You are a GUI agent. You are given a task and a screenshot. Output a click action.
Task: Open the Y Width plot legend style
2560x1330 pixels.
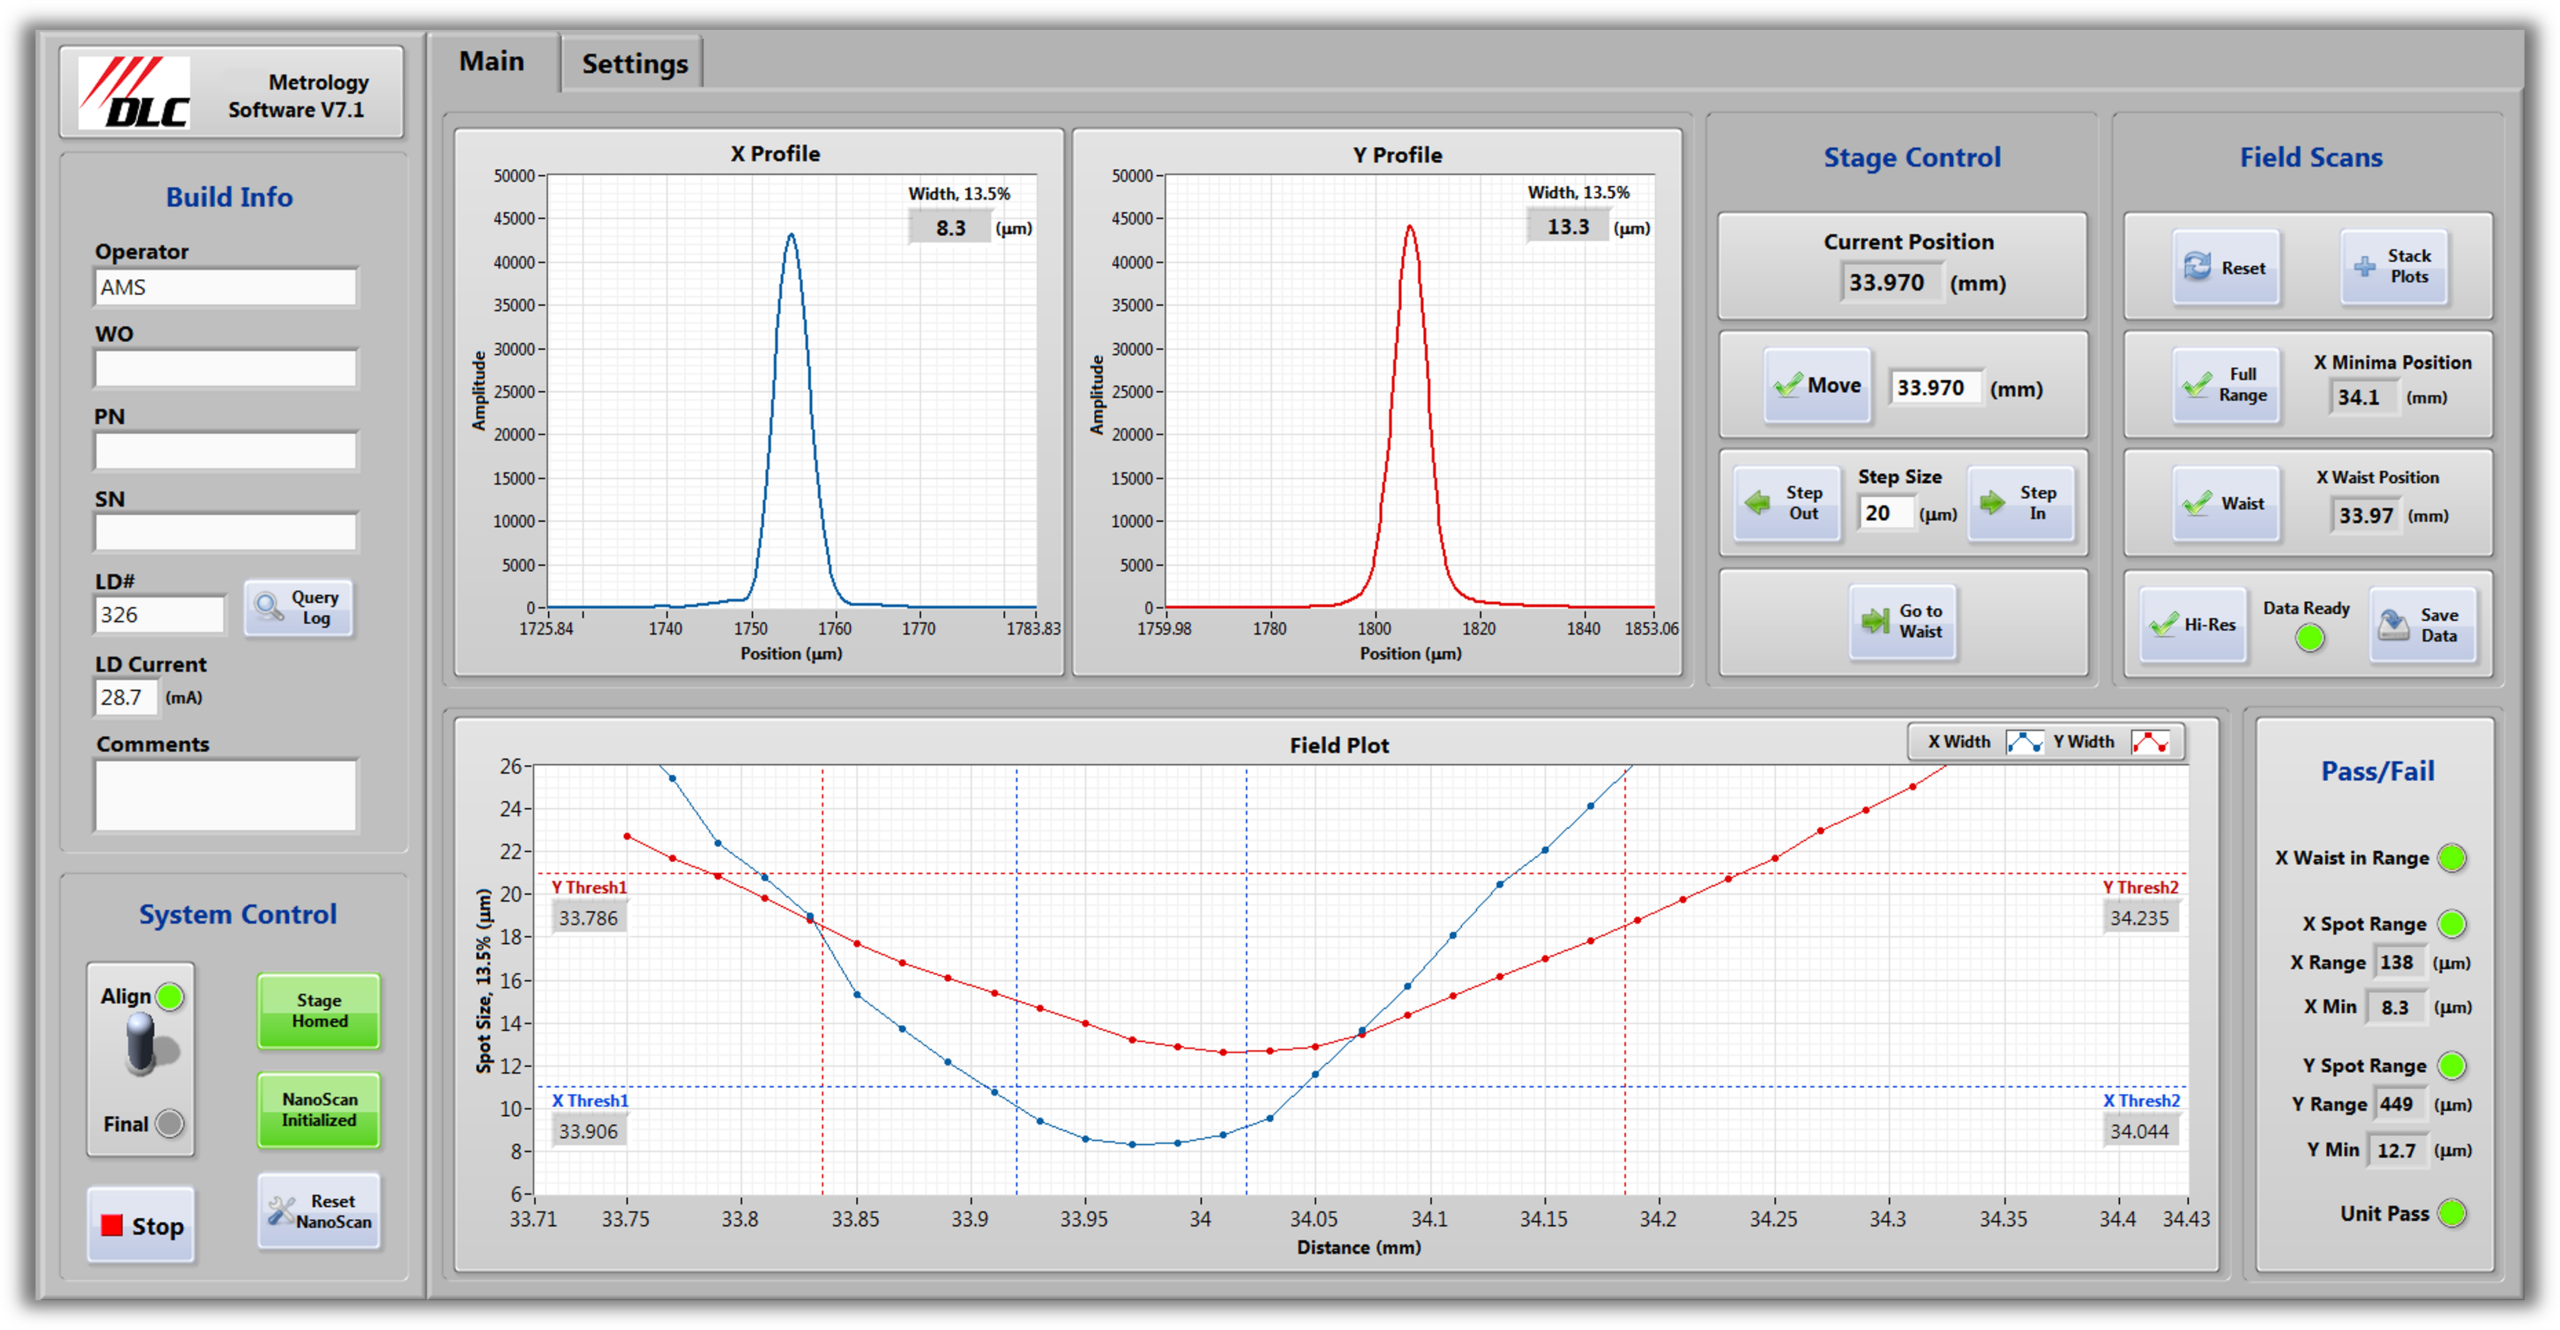[x=2149, y=742]
